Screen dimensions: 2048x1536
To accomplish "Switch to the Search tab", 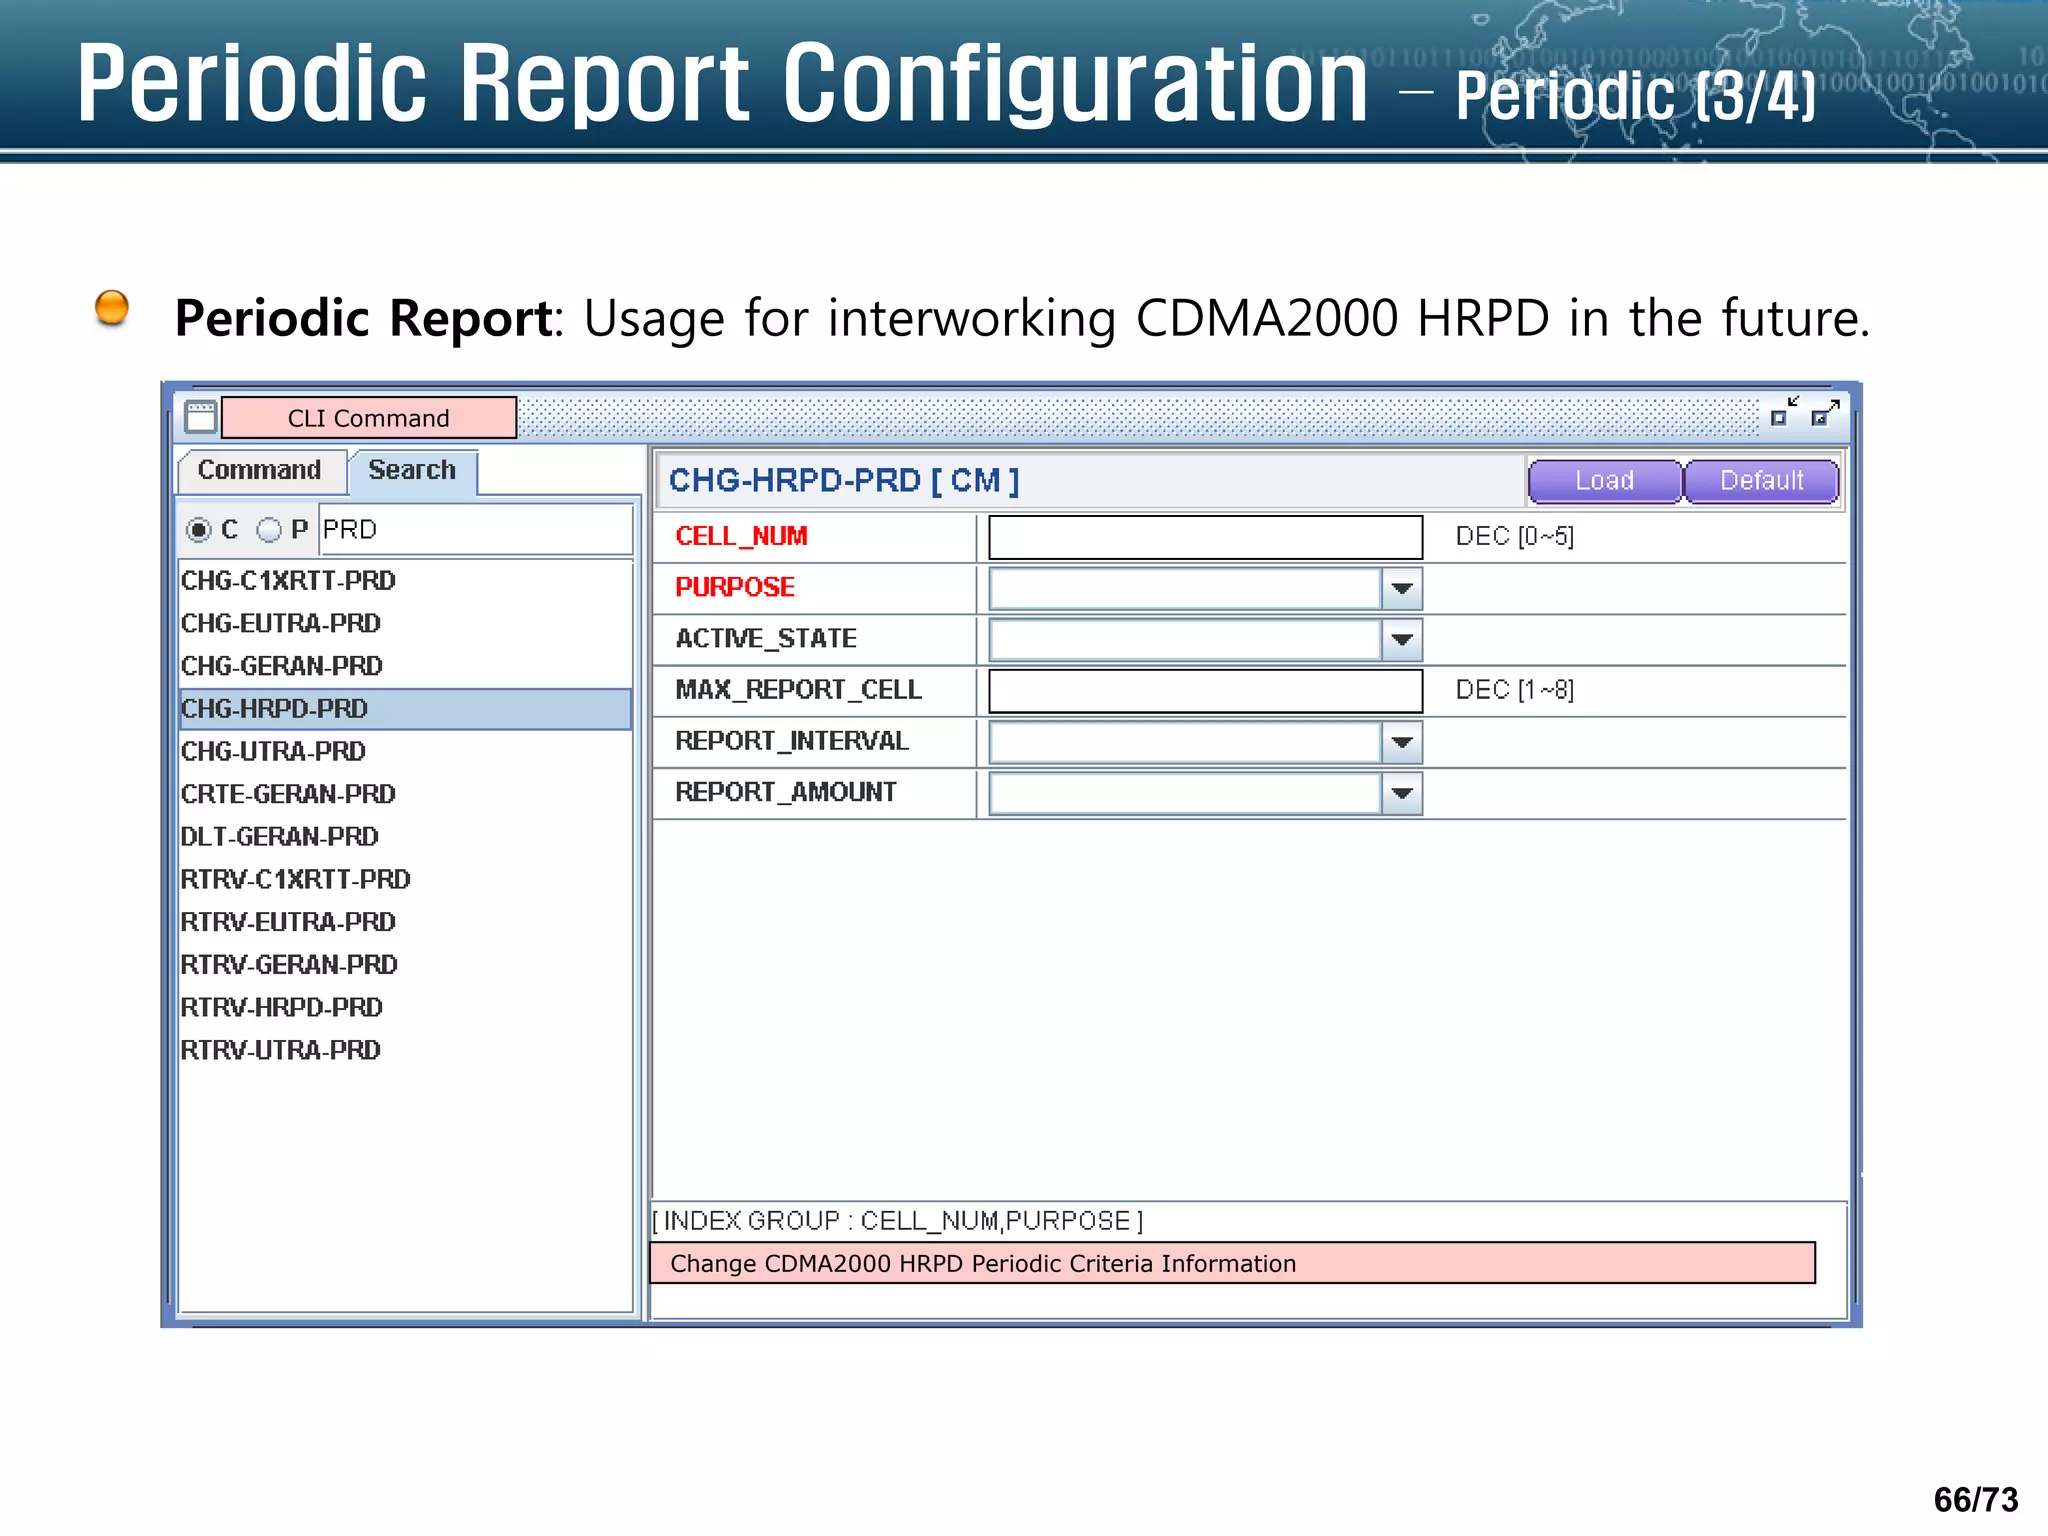I will coord(412,470).
